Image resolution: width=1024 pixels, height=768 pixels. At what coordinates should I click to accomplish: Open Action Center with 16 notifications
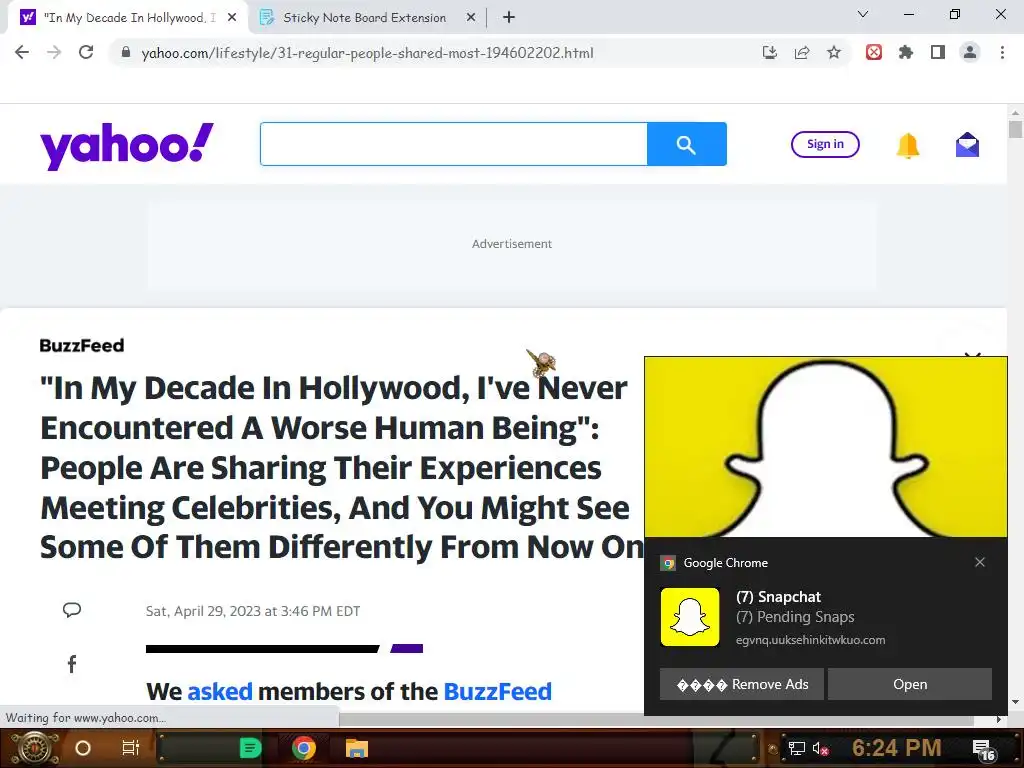984,750
